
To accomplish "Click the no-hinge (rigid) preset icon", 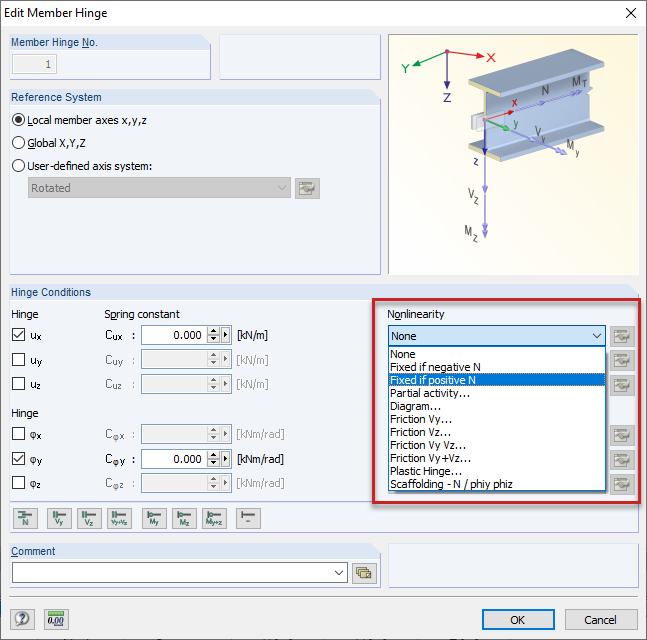I will 248,518.
